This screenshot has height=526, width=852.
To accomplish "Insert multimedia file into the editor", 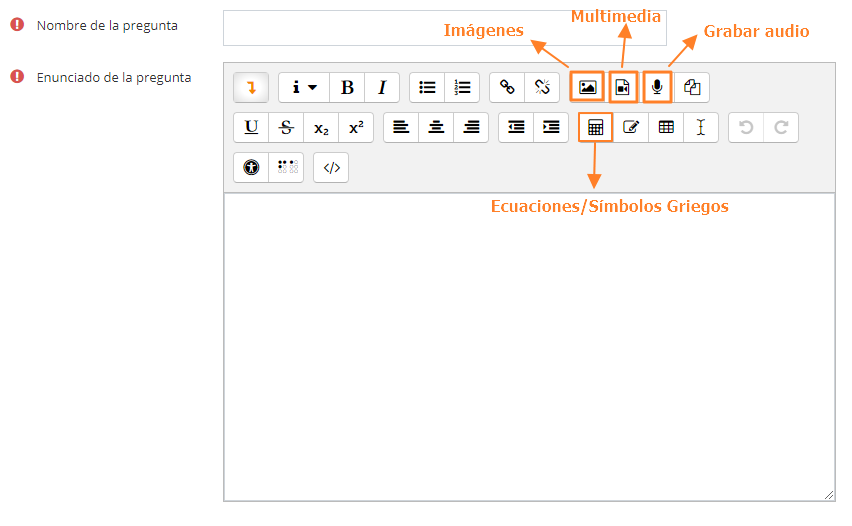I will pos(622,88).
